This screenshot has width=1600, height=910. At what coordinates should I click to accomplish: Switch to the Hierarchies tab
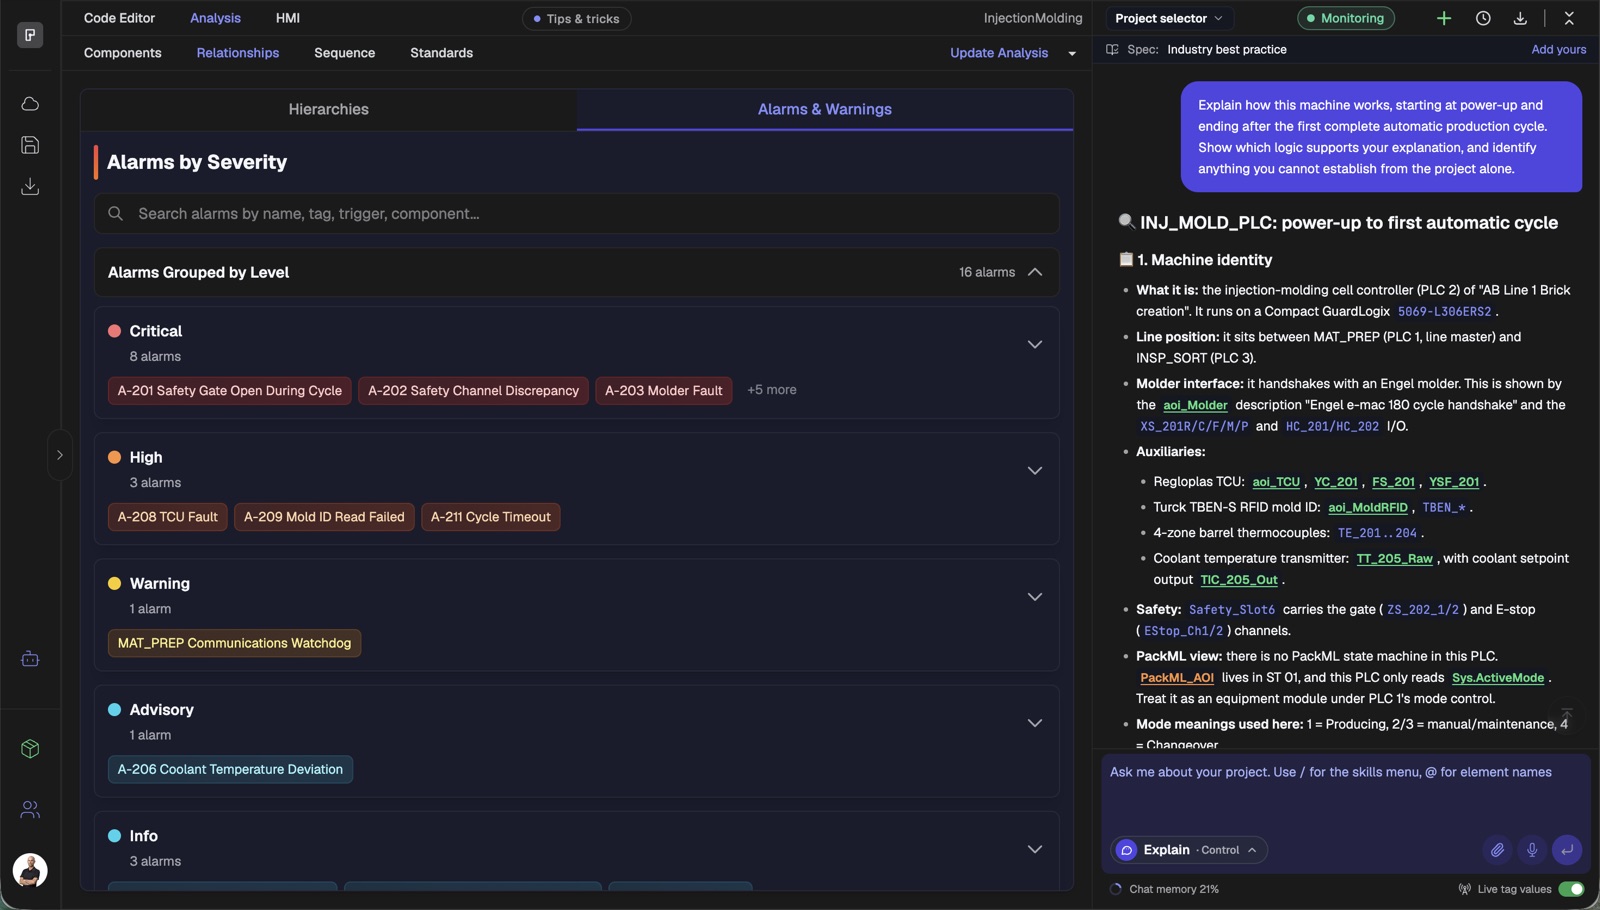click(x=328, y=110)
